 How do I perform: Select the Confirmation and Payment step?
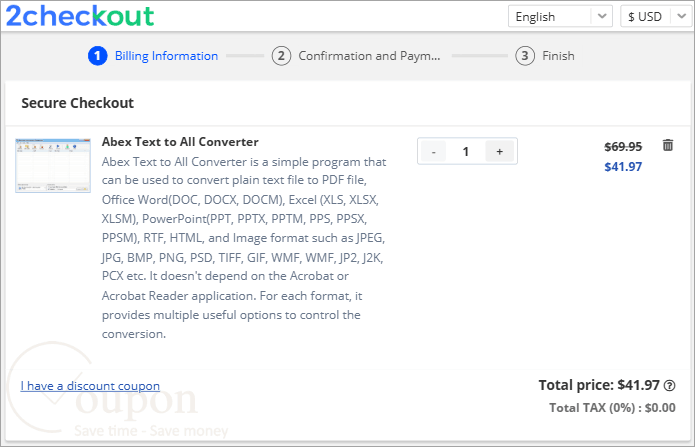point(356,56)
